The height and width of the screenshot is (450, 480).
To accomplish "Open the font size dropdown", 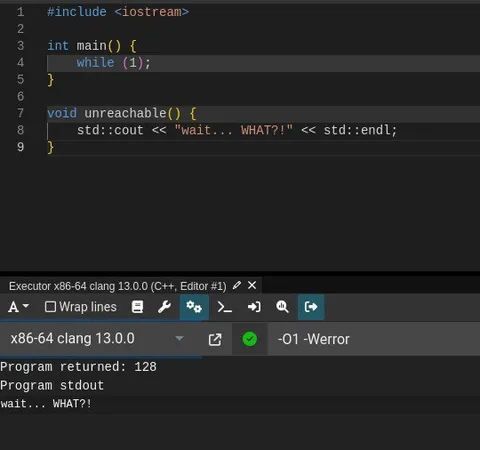I will click(18, 307).
